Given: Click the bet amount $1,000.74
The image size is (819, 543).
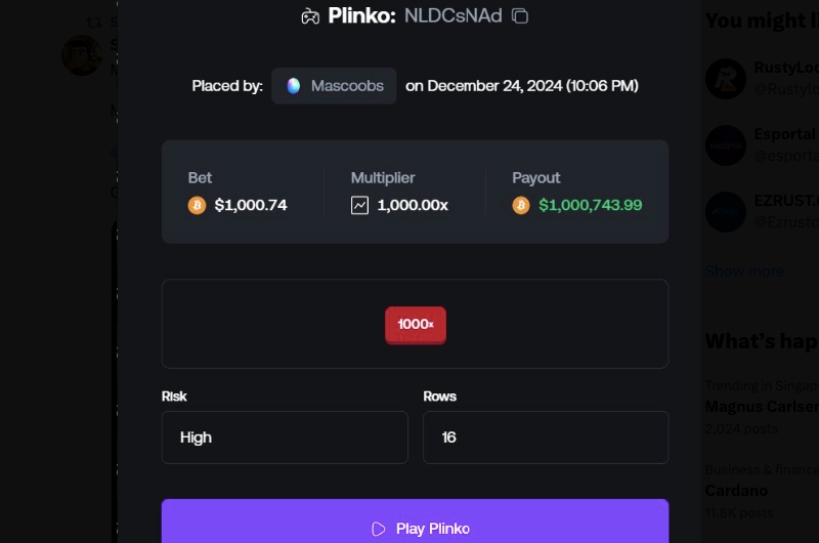Looking at the screenshot, I should (x=251, y=205).
